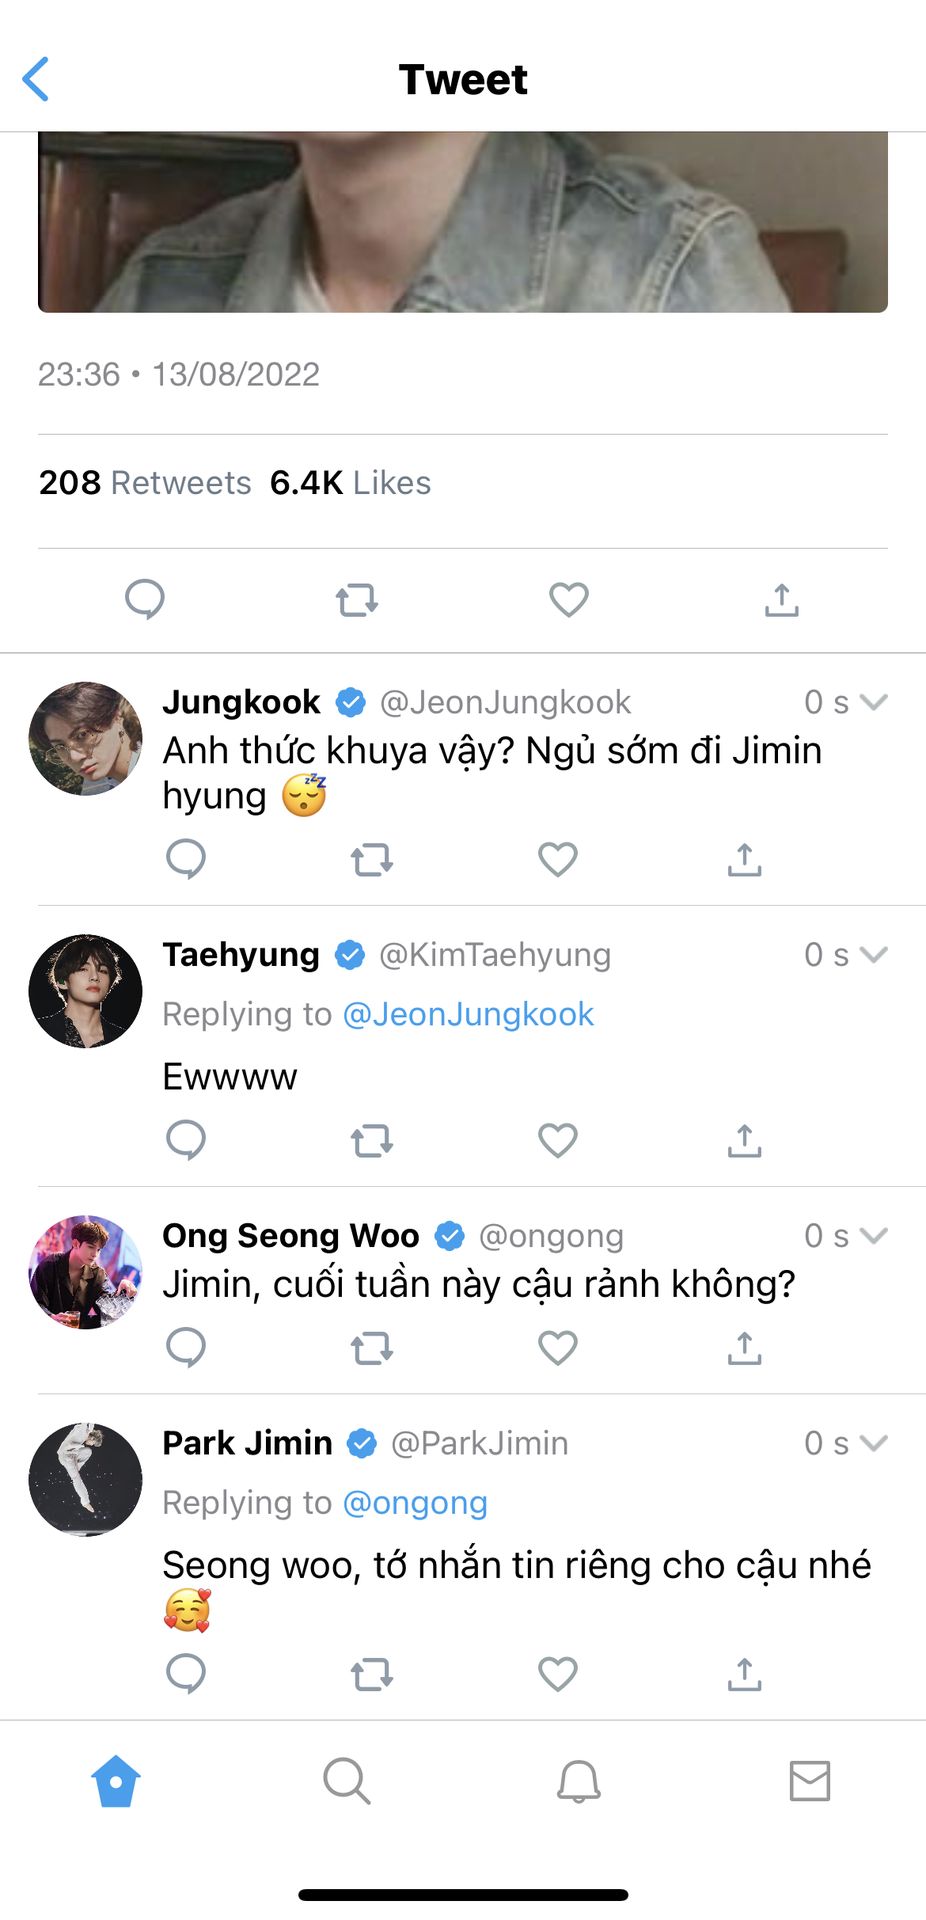The height and width of the screenshot is (1920, 926).
Task: Open options chevron on Jungkook's reply
Action: [874, 702]
